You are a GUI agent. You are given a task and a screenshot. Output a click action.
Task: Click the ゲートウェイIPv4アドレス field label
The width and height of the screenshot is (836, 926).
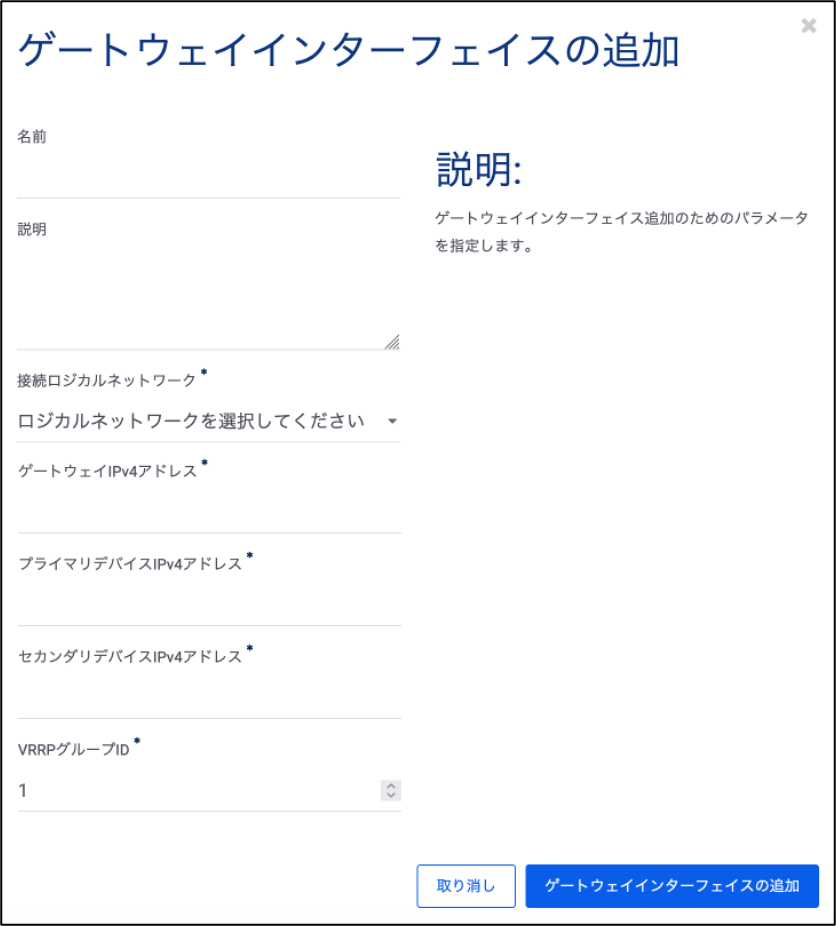coord(107,471)
